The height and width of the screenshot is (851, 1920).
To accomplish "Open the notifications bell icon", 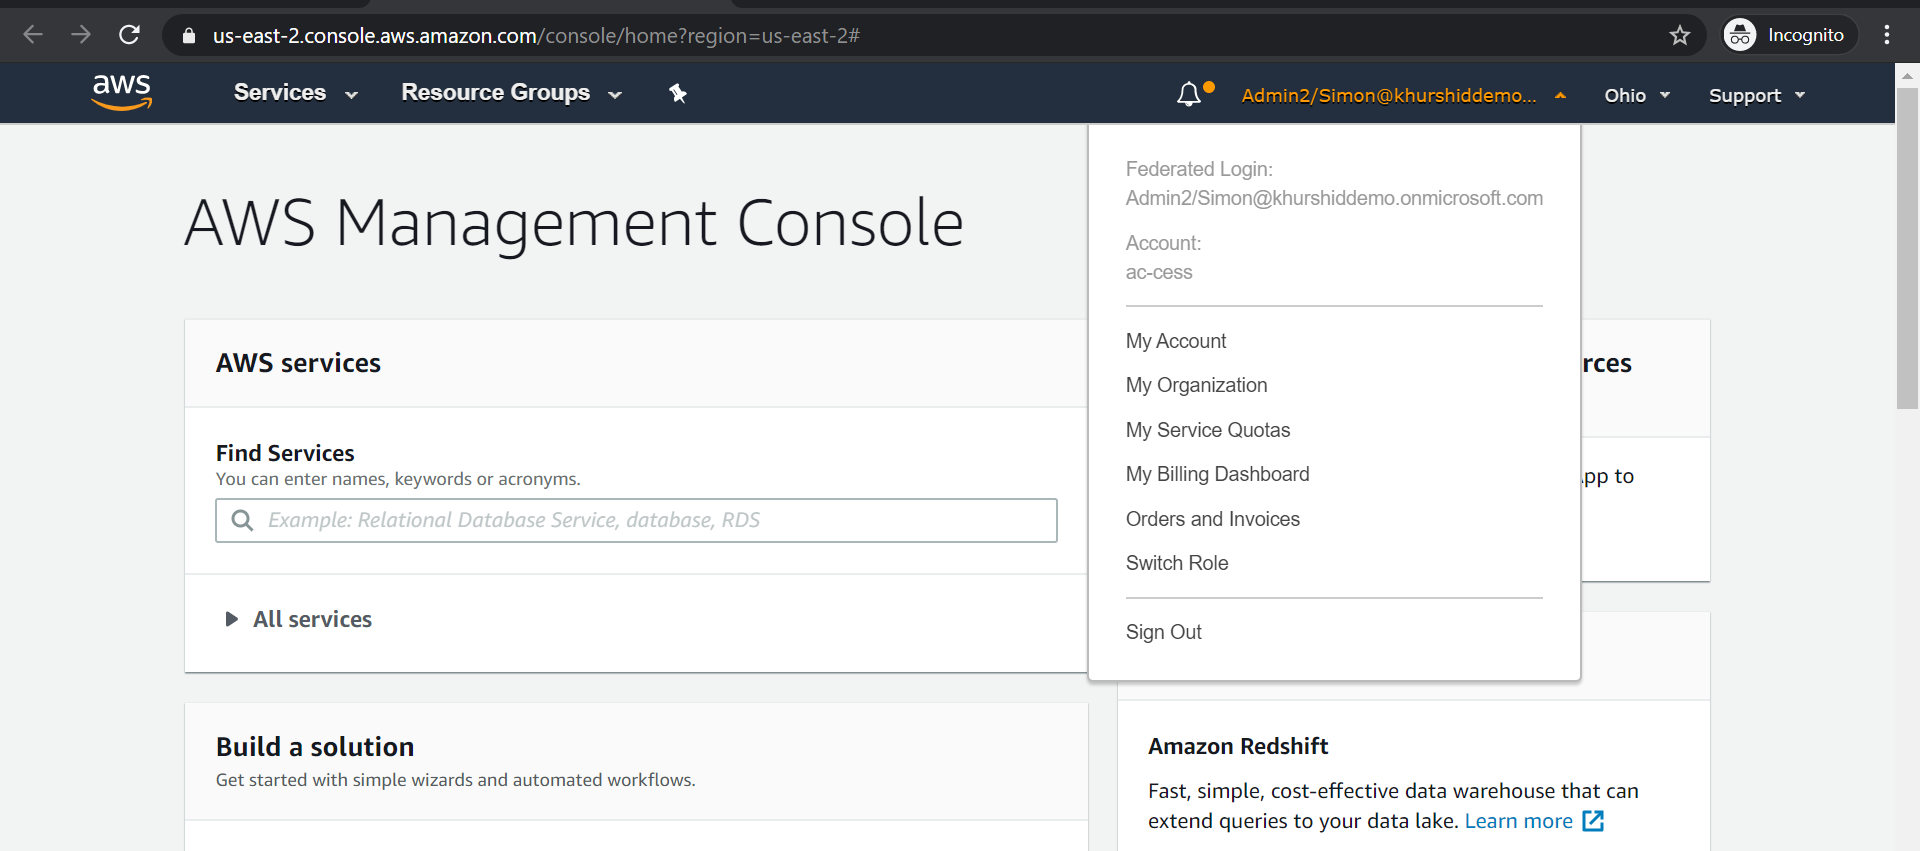I will pos(1189,95).
